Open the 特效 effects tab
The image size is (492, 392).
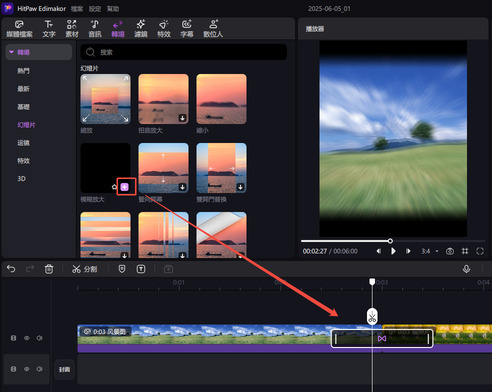coord(164,29)
